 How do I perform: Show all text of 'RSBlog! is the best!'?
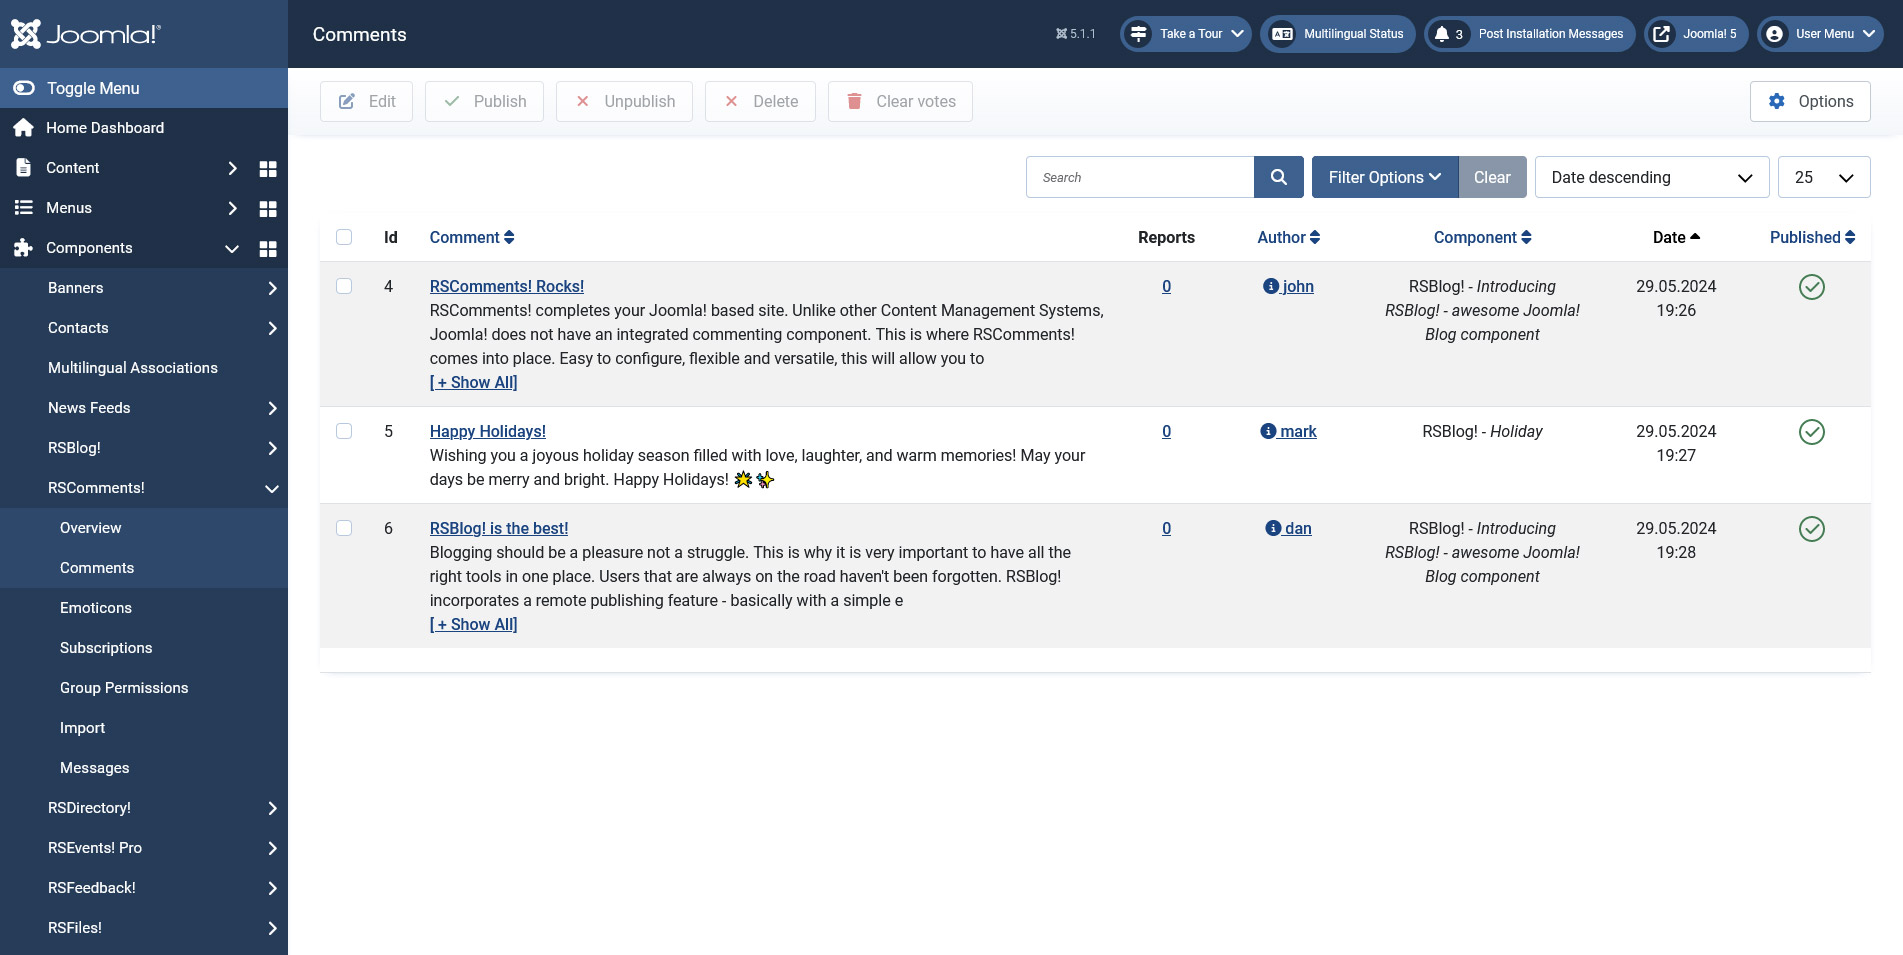coord(474,624)
